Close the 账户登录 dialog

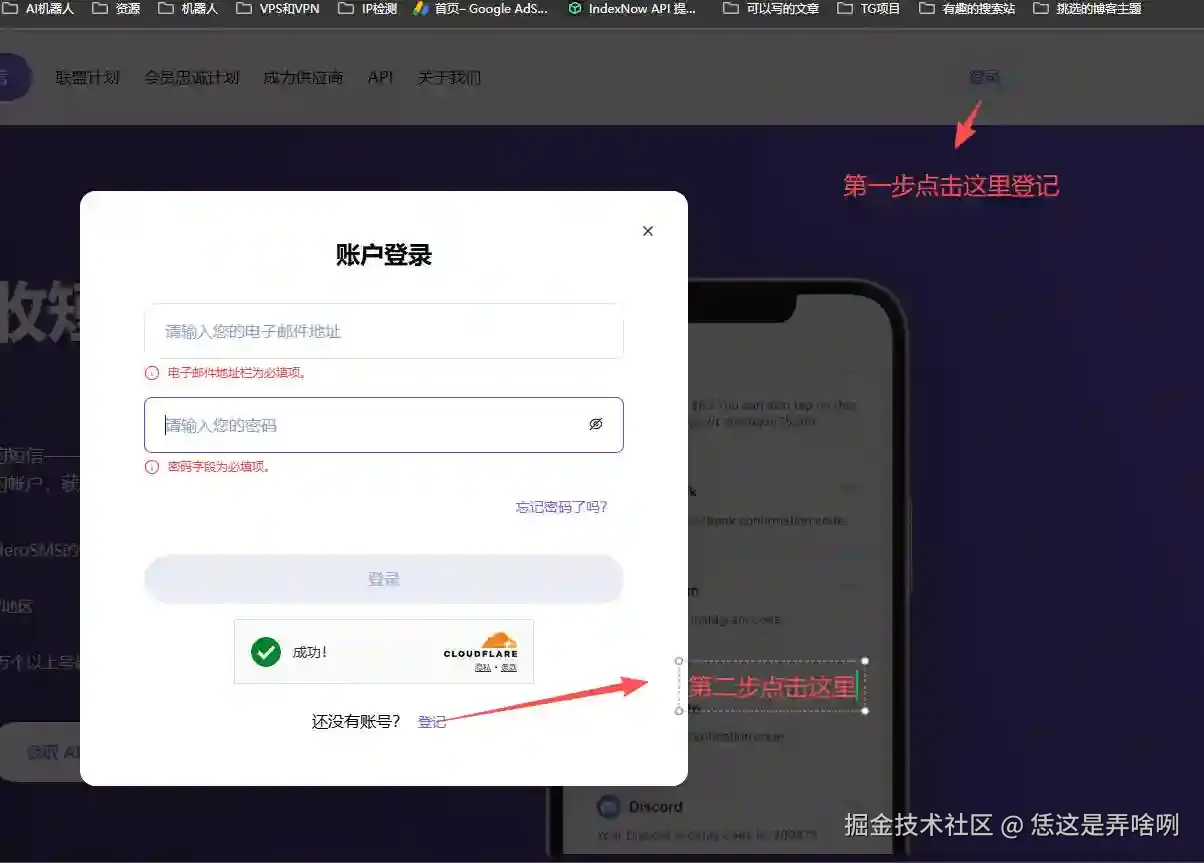pyautogui.click(x=648, y=231)
